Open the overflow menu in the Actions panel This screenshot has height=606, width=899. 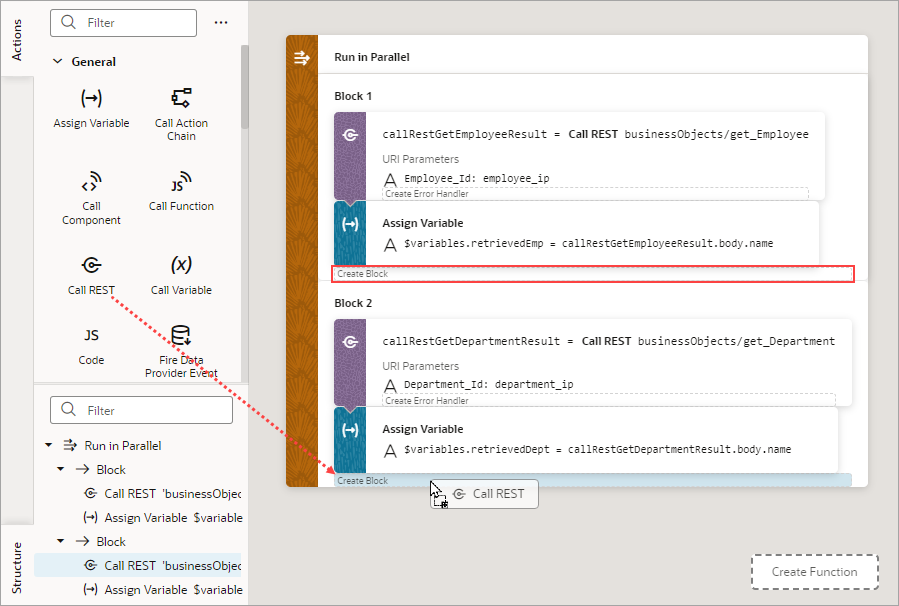[220, 22]
